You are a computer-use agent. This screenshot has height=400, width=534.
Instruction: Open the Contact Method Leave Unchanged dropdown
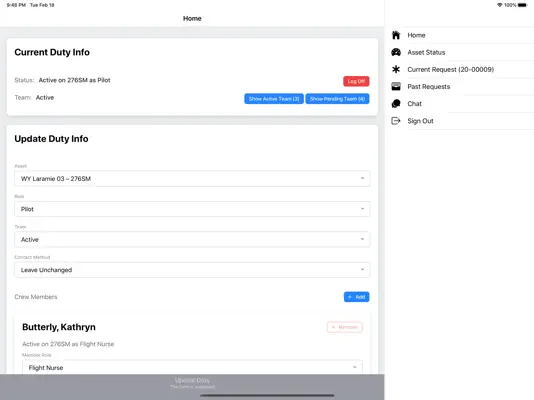pyautogui.click(x=192, y=270)
